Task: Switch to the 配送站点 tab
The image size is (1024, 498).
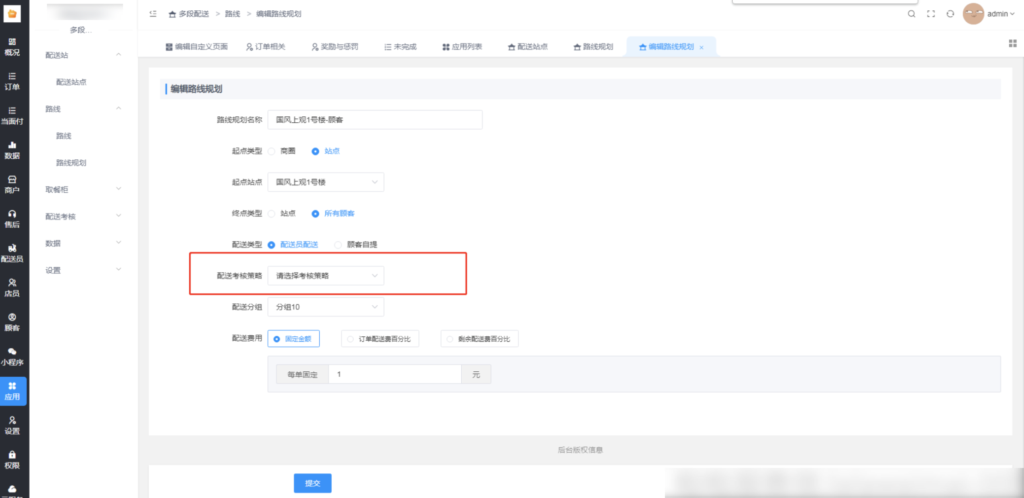Action: click(528, 47)
